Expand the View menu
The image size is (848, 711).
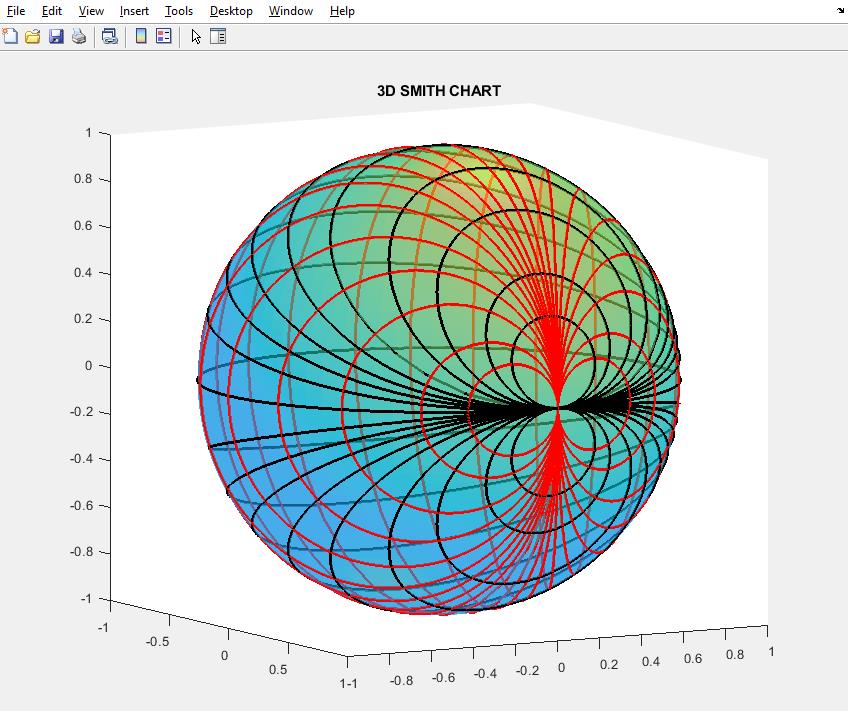coord(91,11)
